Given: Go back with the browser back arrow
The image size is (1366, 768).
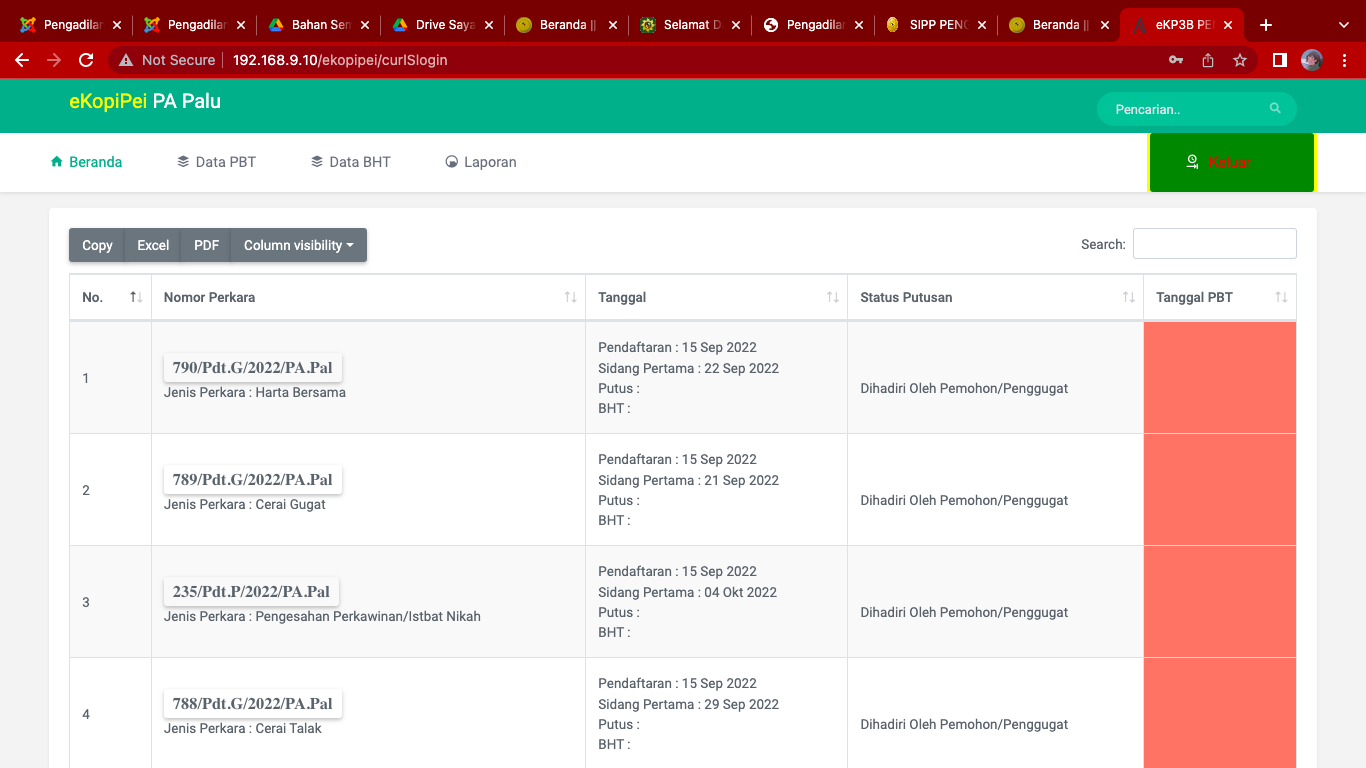Looking at the screenshot, I should 22,60.
